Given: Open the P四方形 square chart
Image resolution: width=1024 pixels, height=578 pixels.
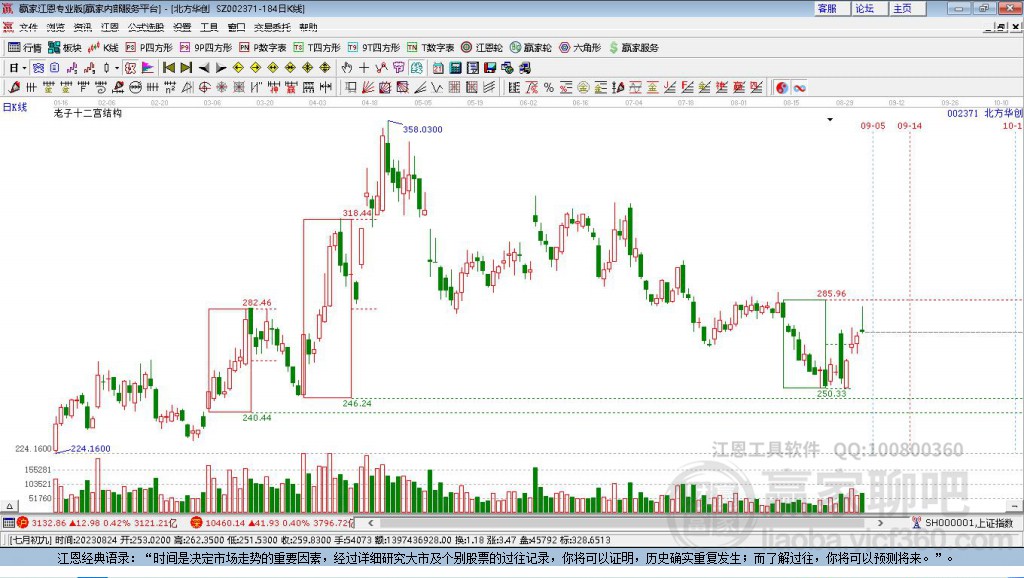Looking at the screenshot, I should pos(148,47).
